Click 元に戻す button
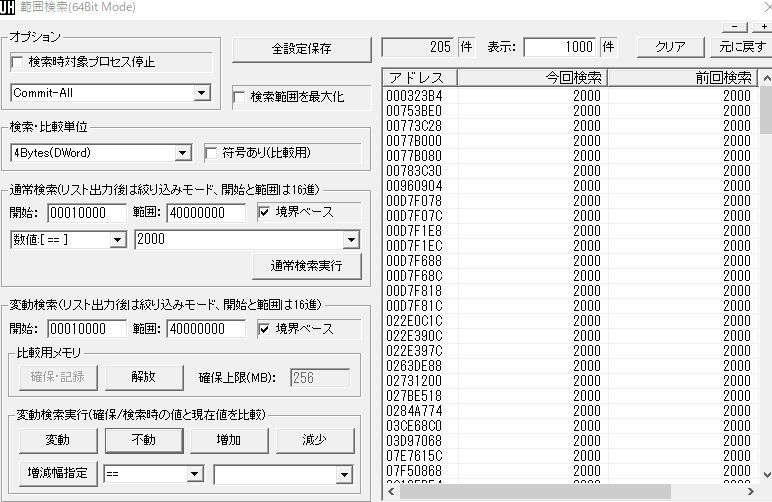Image resolution: width=772 pixels, height=502 pixels. tap(741, 47)
